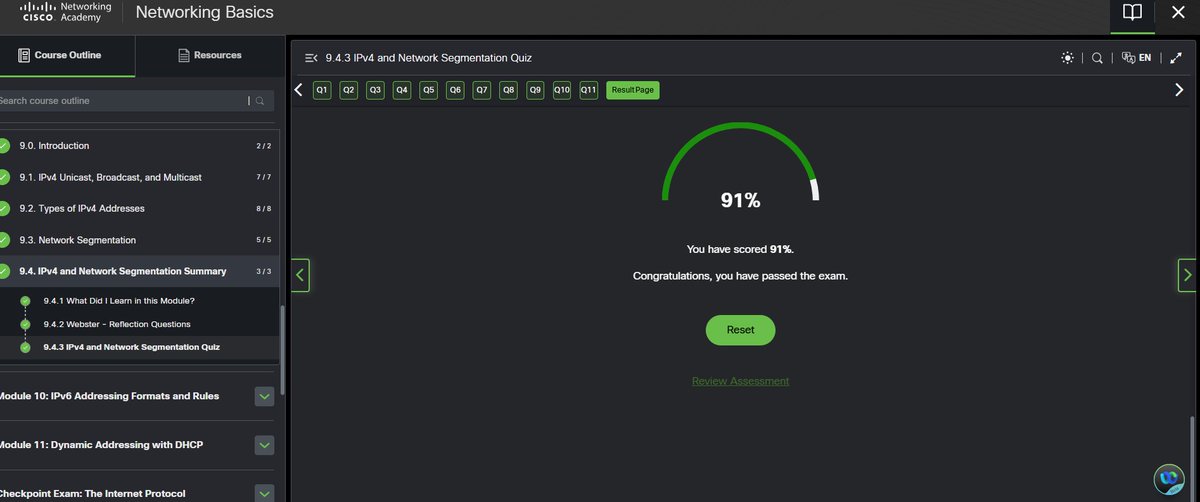Viewport: 1200px width, 502px height.
Task: Click the green checkmark for 9.2. Types of IPv4 Addresses
Action: click(x=5, y=208)
